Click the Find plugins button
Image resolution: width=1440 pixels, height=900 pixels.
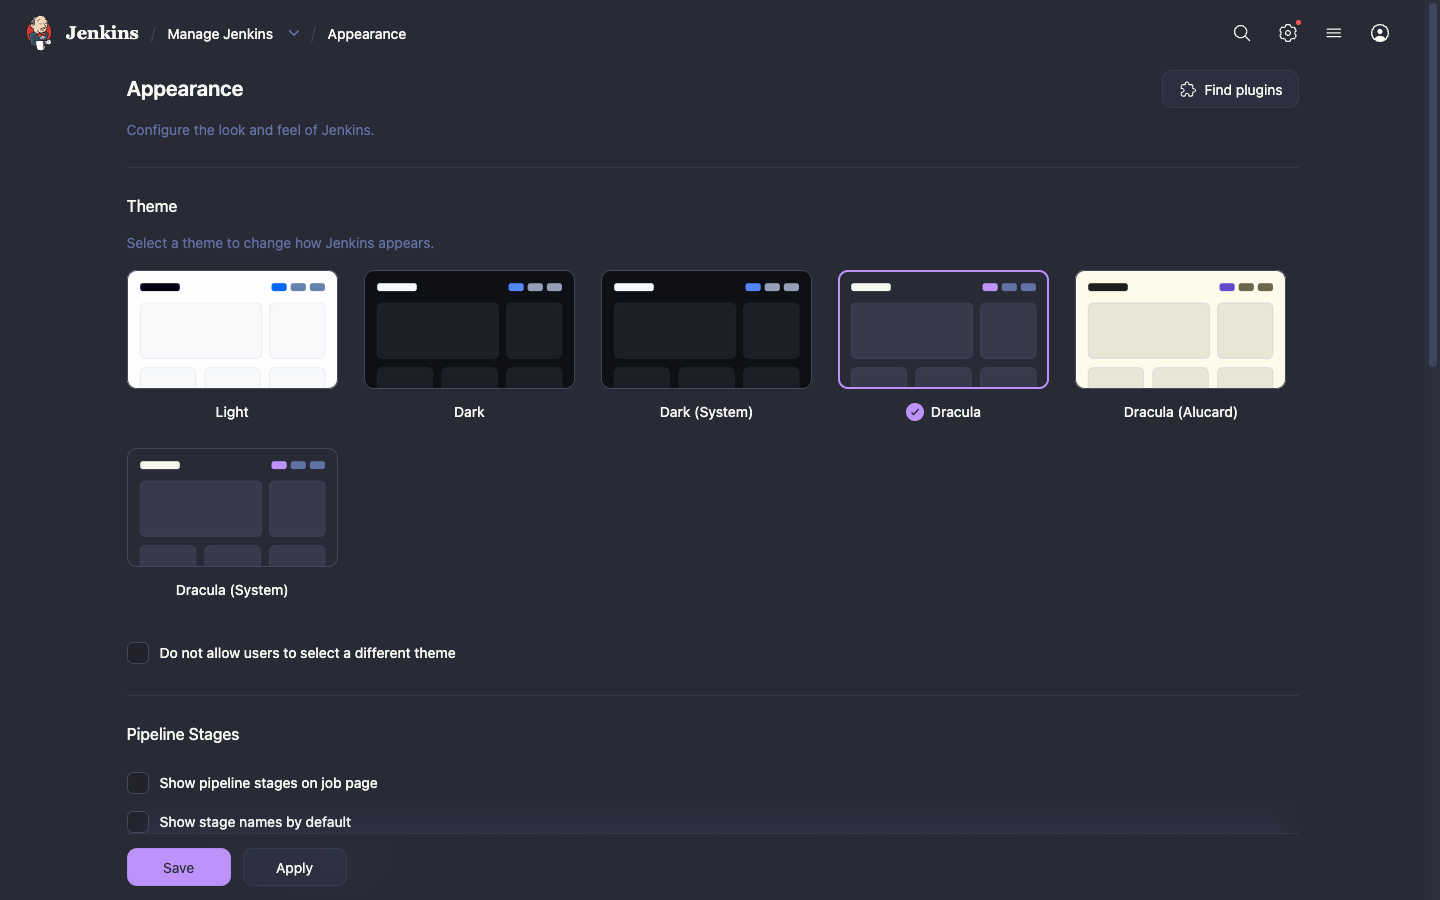[x=1230, y=89]
